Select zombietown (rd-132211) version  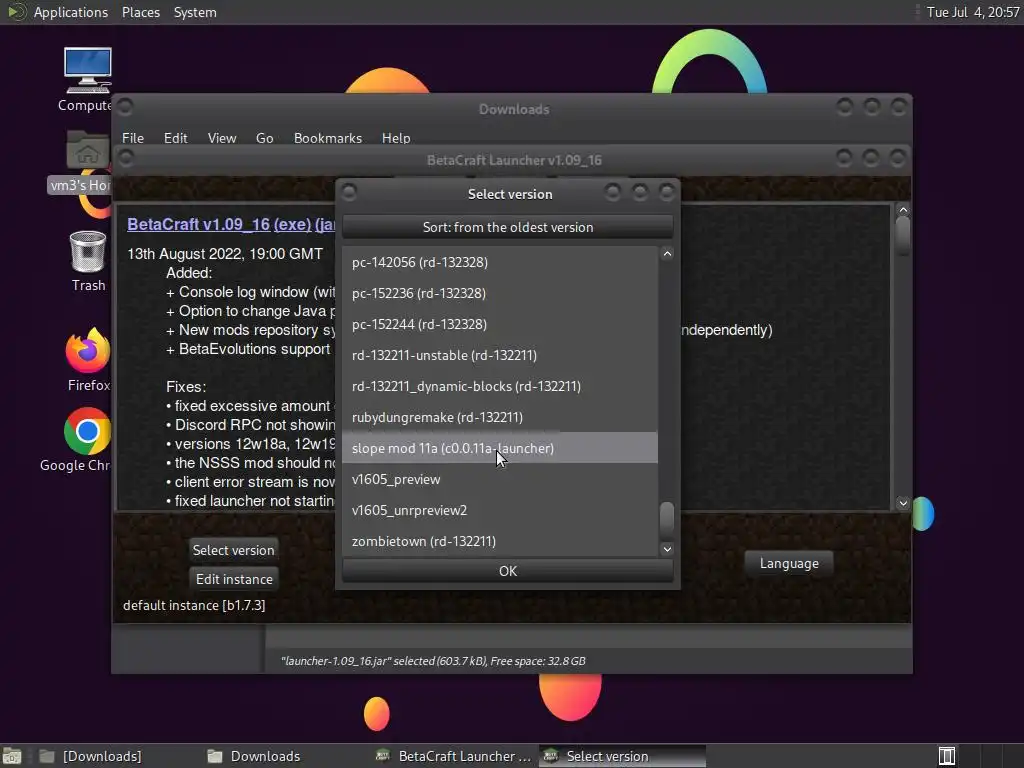[500, 541]
